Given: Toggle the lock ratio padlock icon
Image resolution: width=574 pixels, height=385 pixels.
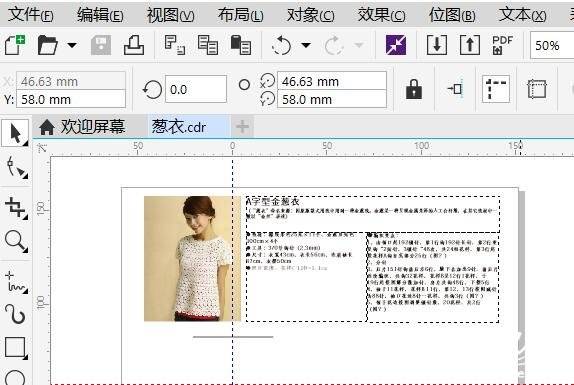Looking at the screenshot, I should point(414,89).
